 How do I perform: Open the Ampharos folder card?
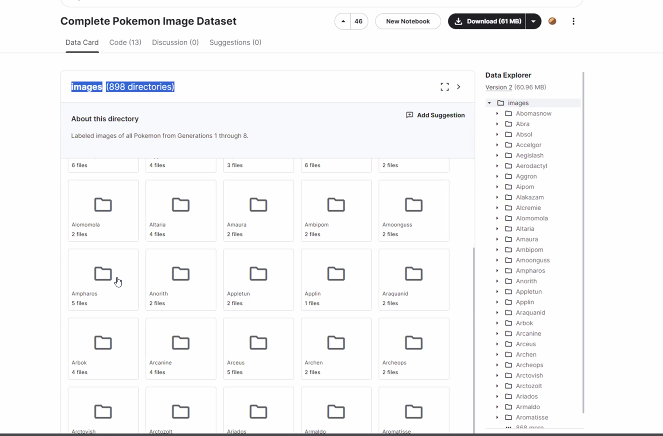point(103,280)
